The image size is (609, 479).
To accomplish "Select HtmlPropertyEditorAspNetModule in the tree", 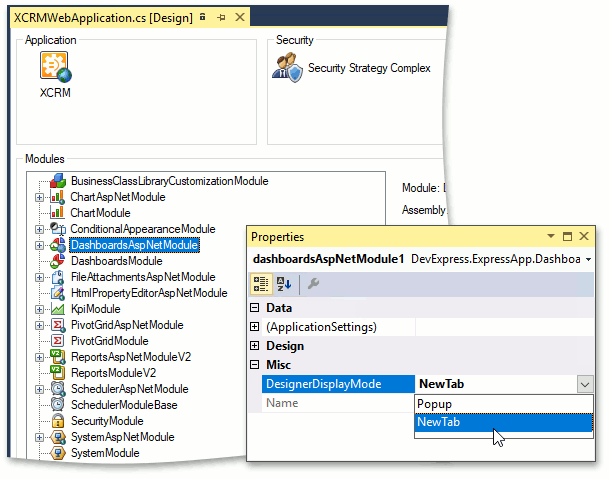I will pyautogui.click(x=149, y=293).
